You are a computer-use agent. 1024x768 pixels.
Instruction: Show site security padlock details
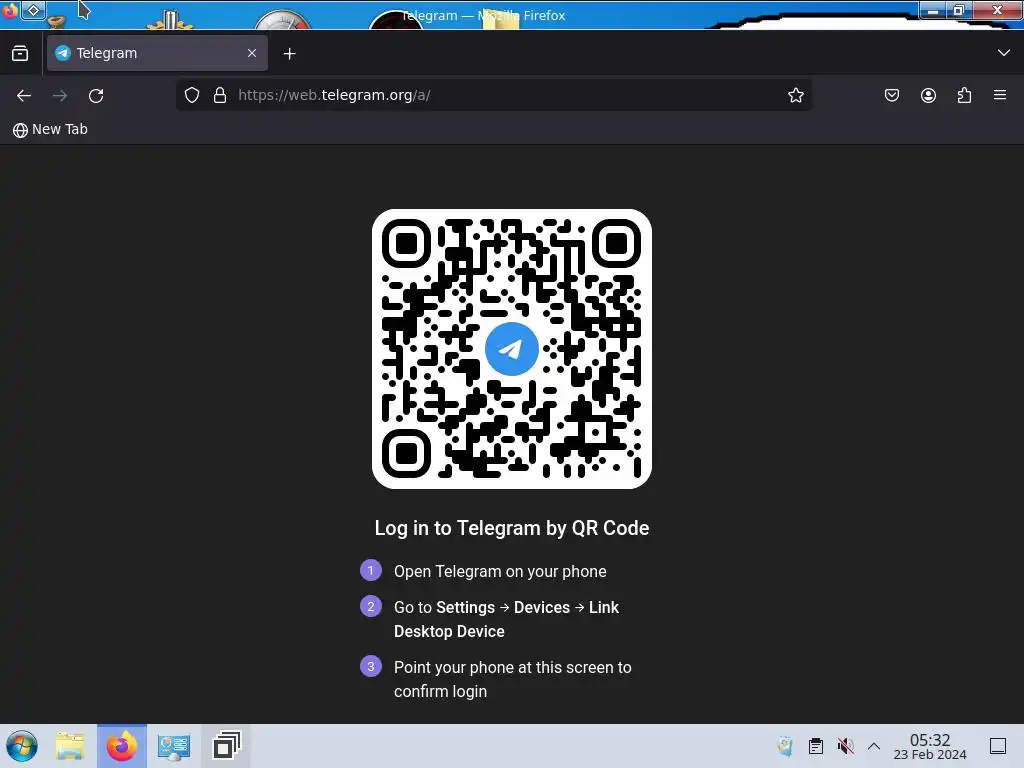coord(220,95)
